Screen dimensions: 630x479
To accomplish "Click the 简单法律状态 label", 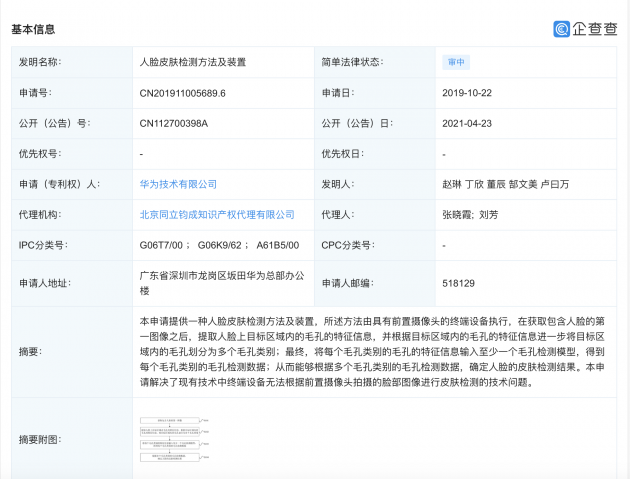I will click(x=352, y=62).
